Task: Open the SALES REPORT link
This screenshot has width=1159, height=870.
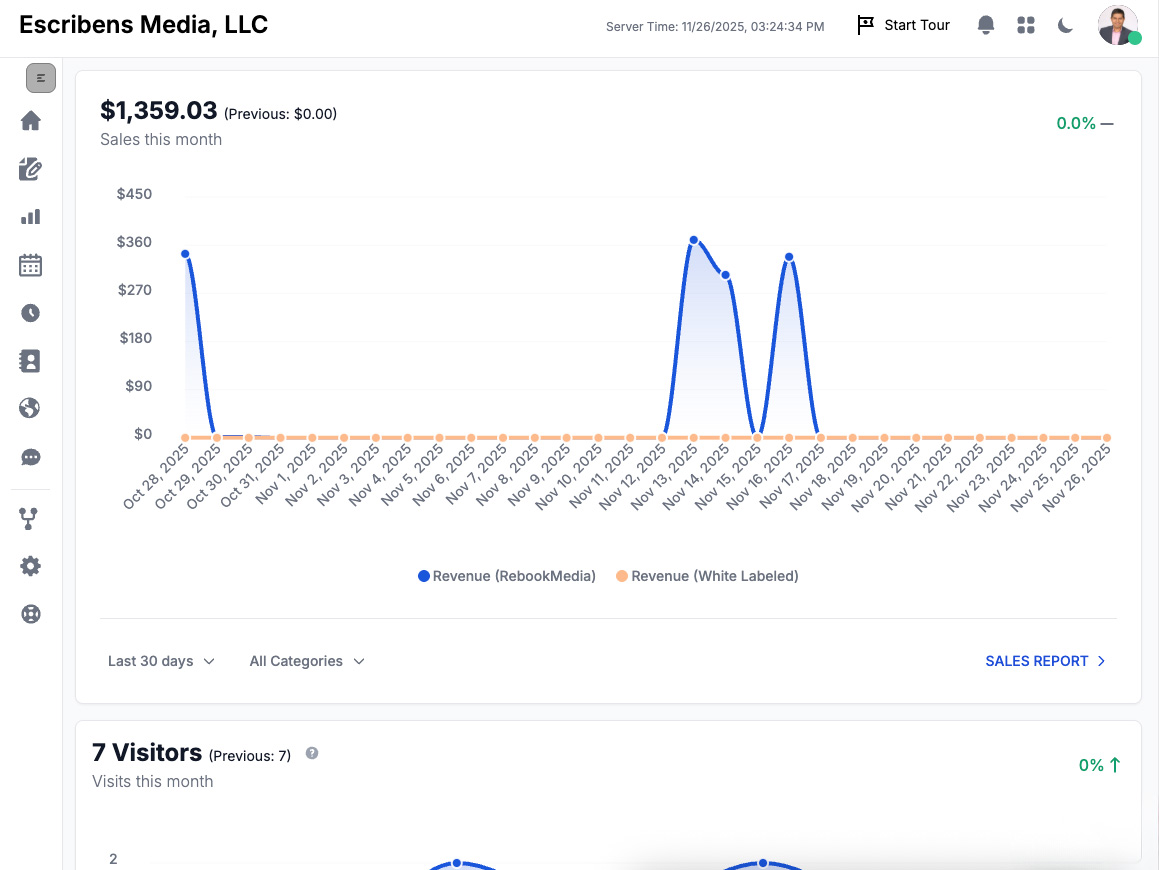Action: pos(1045,661)
